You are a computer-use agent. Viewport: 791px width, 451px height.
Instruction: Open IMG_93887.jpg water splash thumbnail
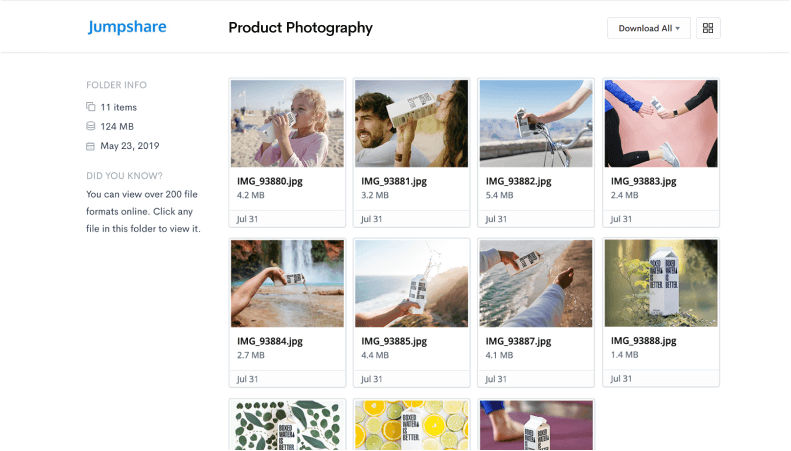pyautogui.click(x=536, y=283)
